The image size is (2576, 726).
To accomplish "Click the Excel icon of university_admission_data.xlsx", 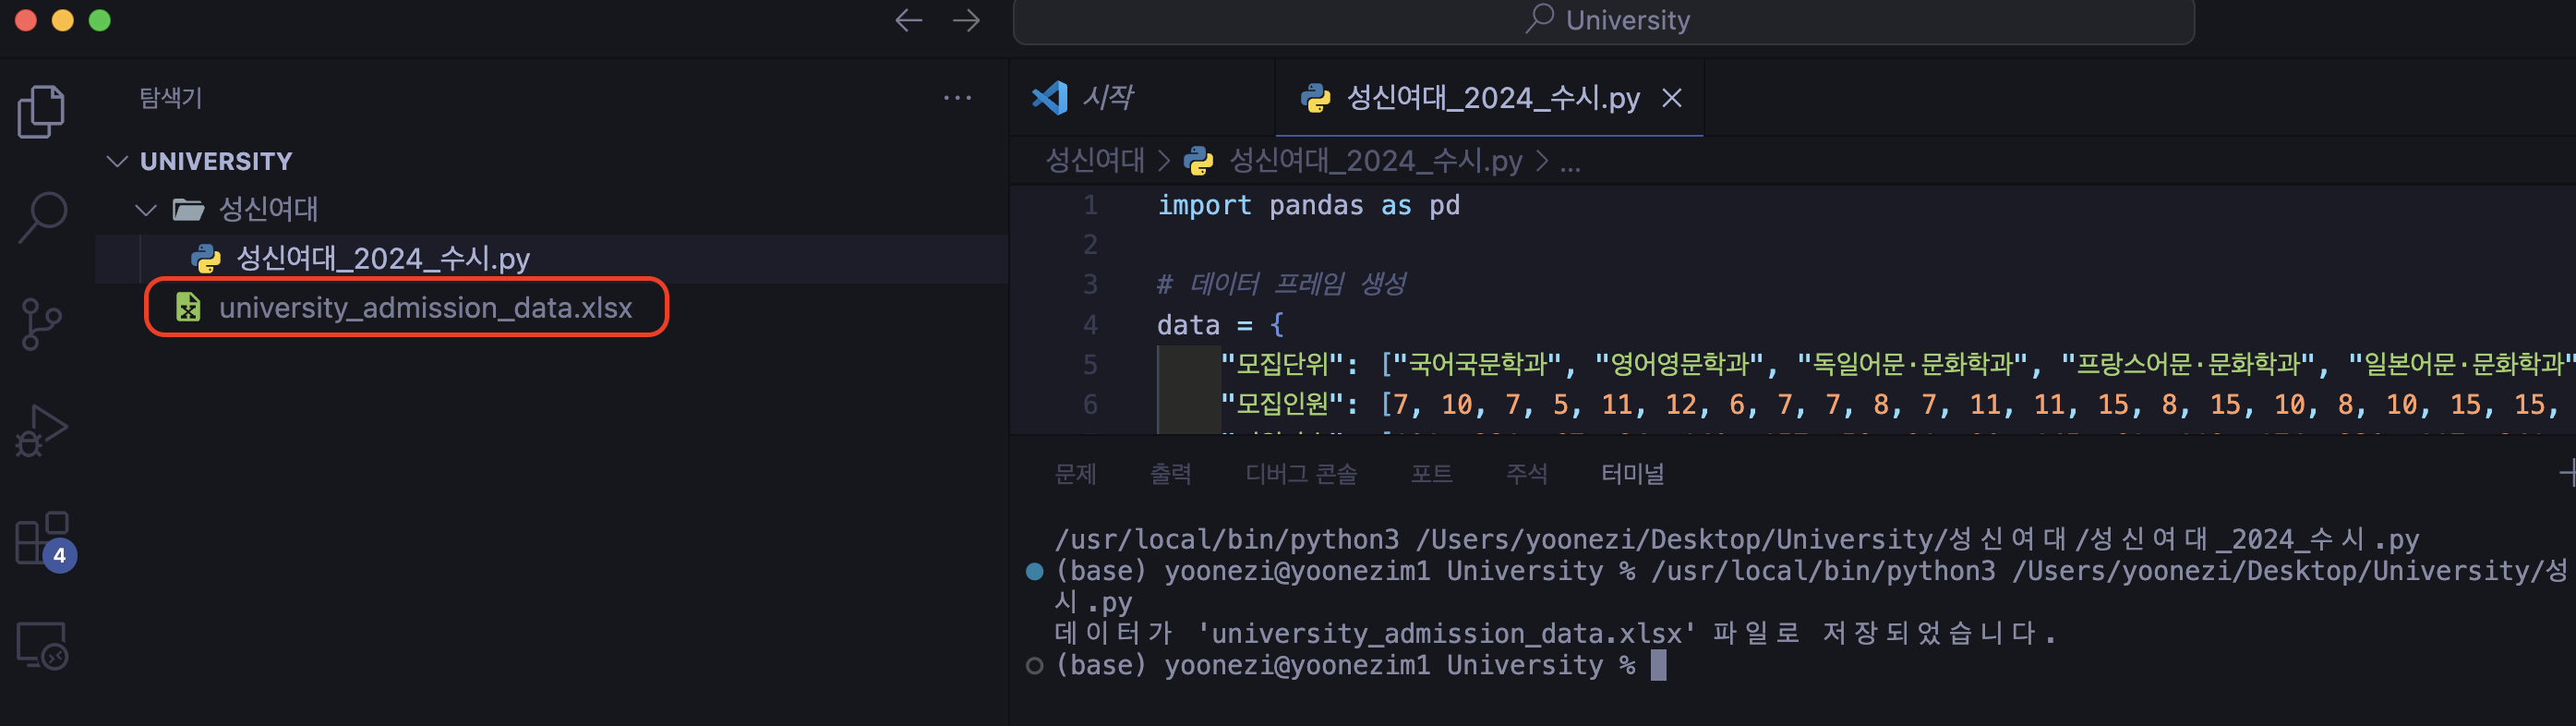I will pyautogui.click(x=188, y=307).
